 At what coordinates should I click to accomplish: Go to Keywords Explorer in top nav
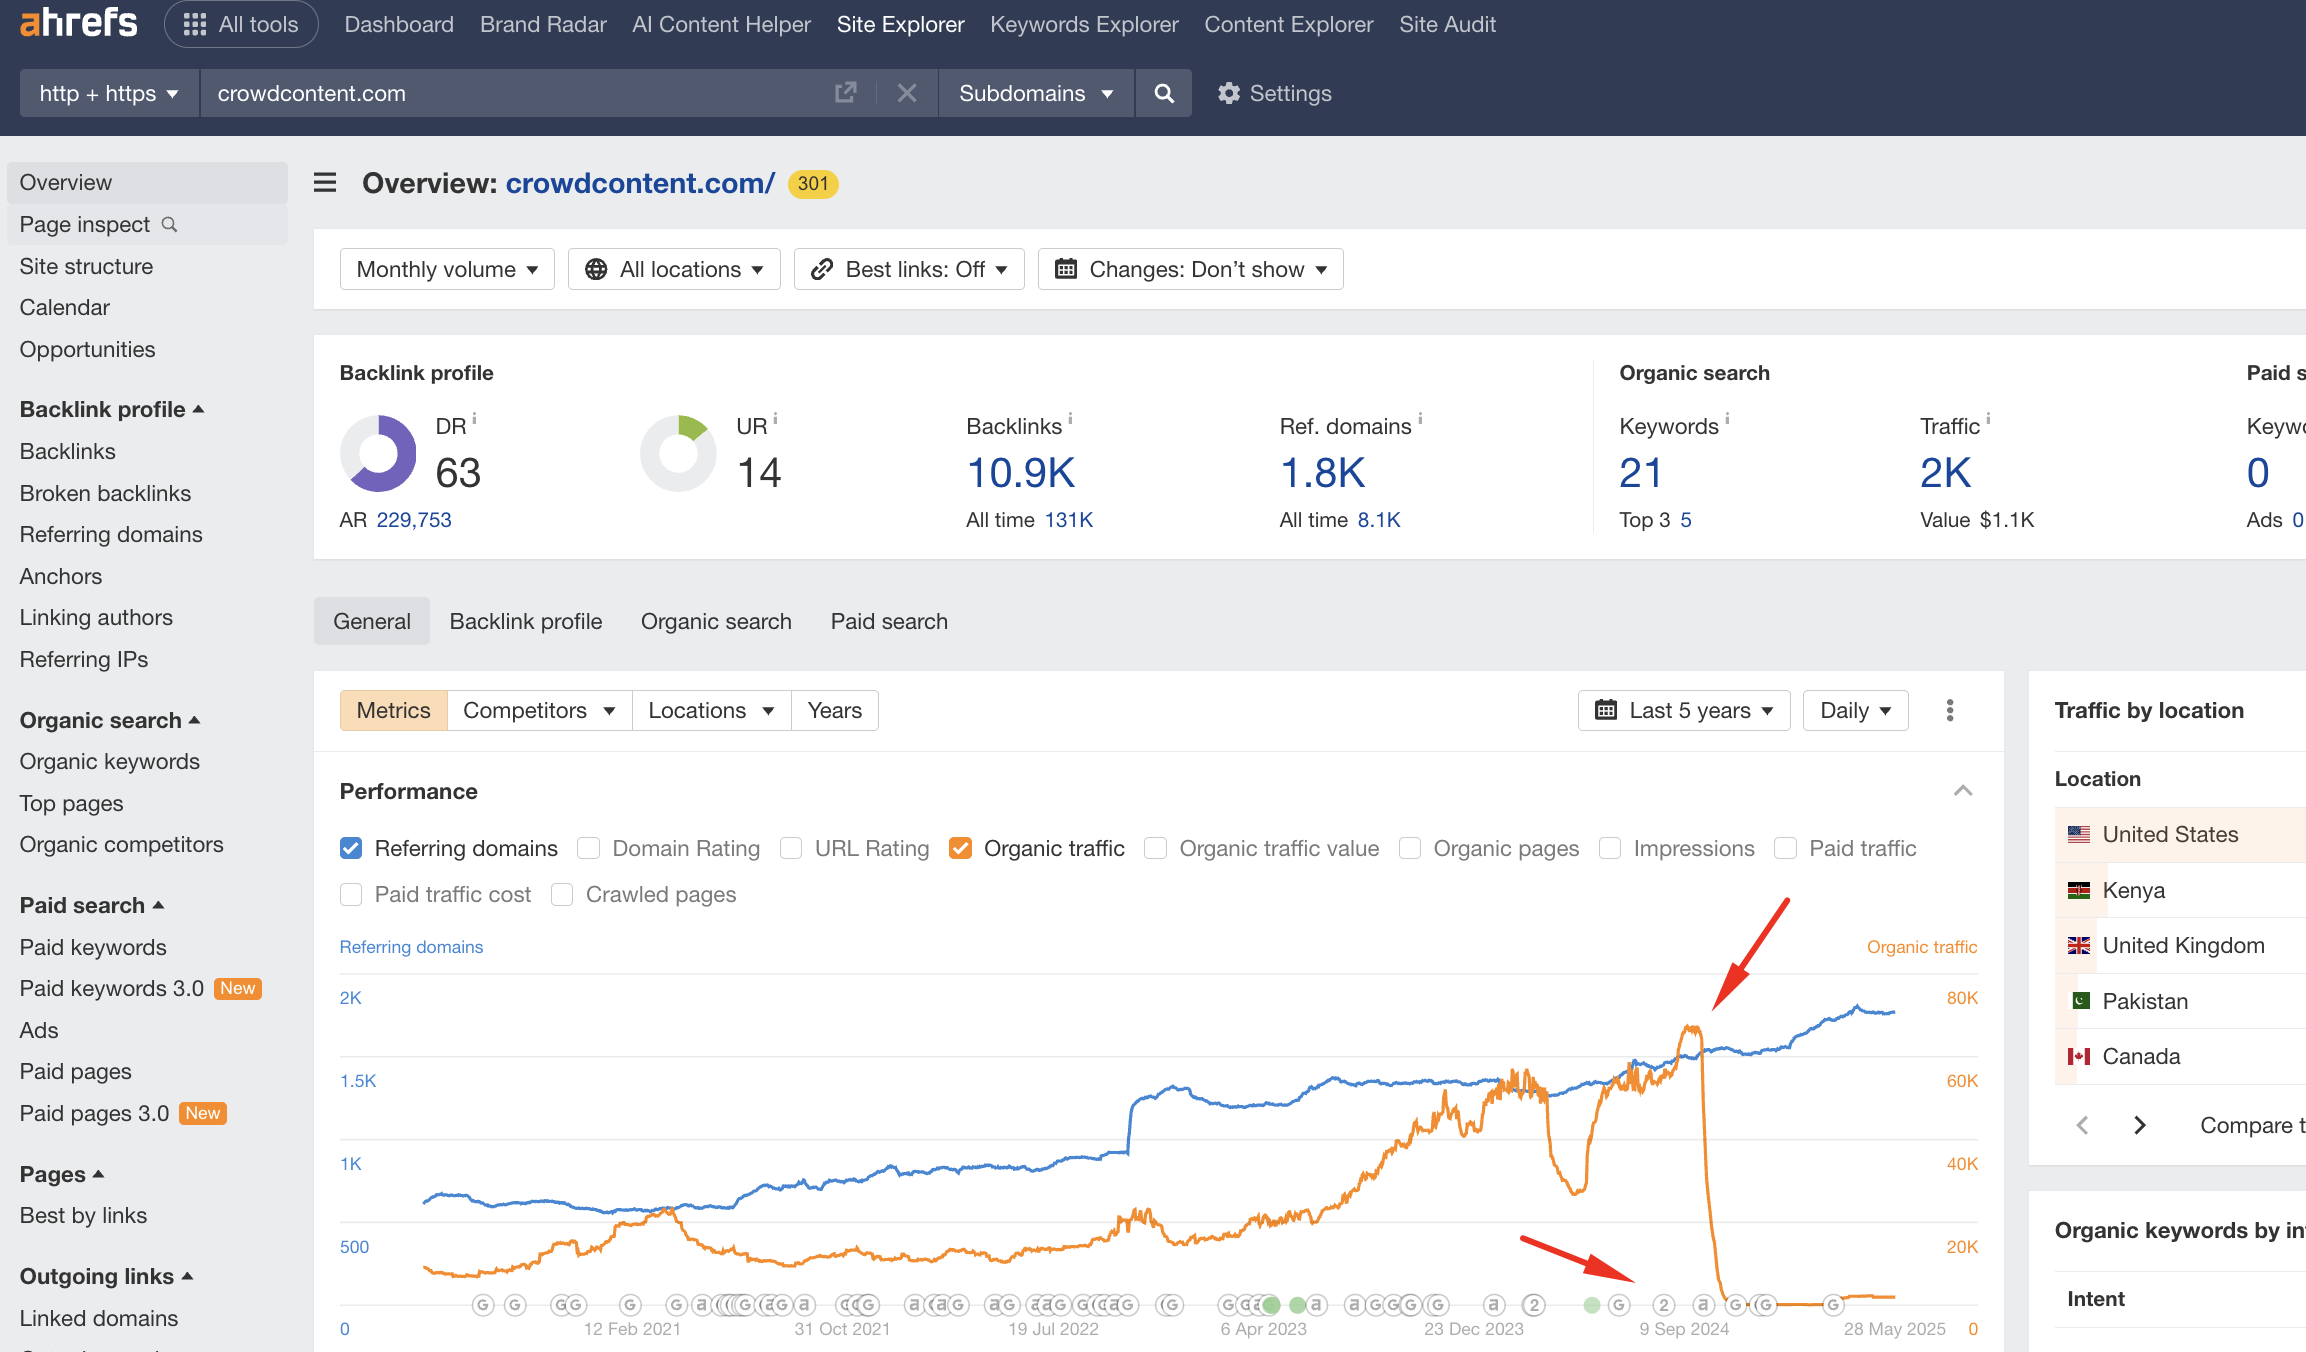tap(1084, 24)
